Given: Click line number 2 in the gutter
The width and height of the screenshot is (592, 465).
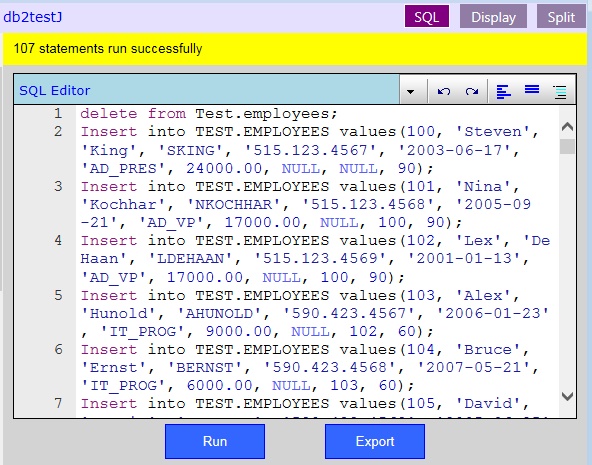Looking at the screenshot, I should coord(58,131).
